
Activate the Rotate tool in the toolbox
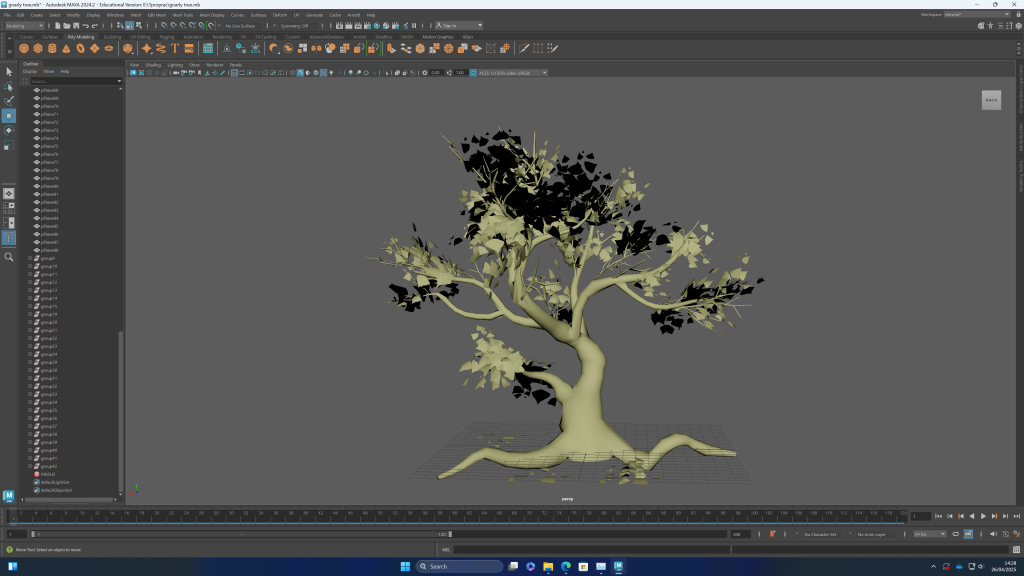click(x=9, y=130)
